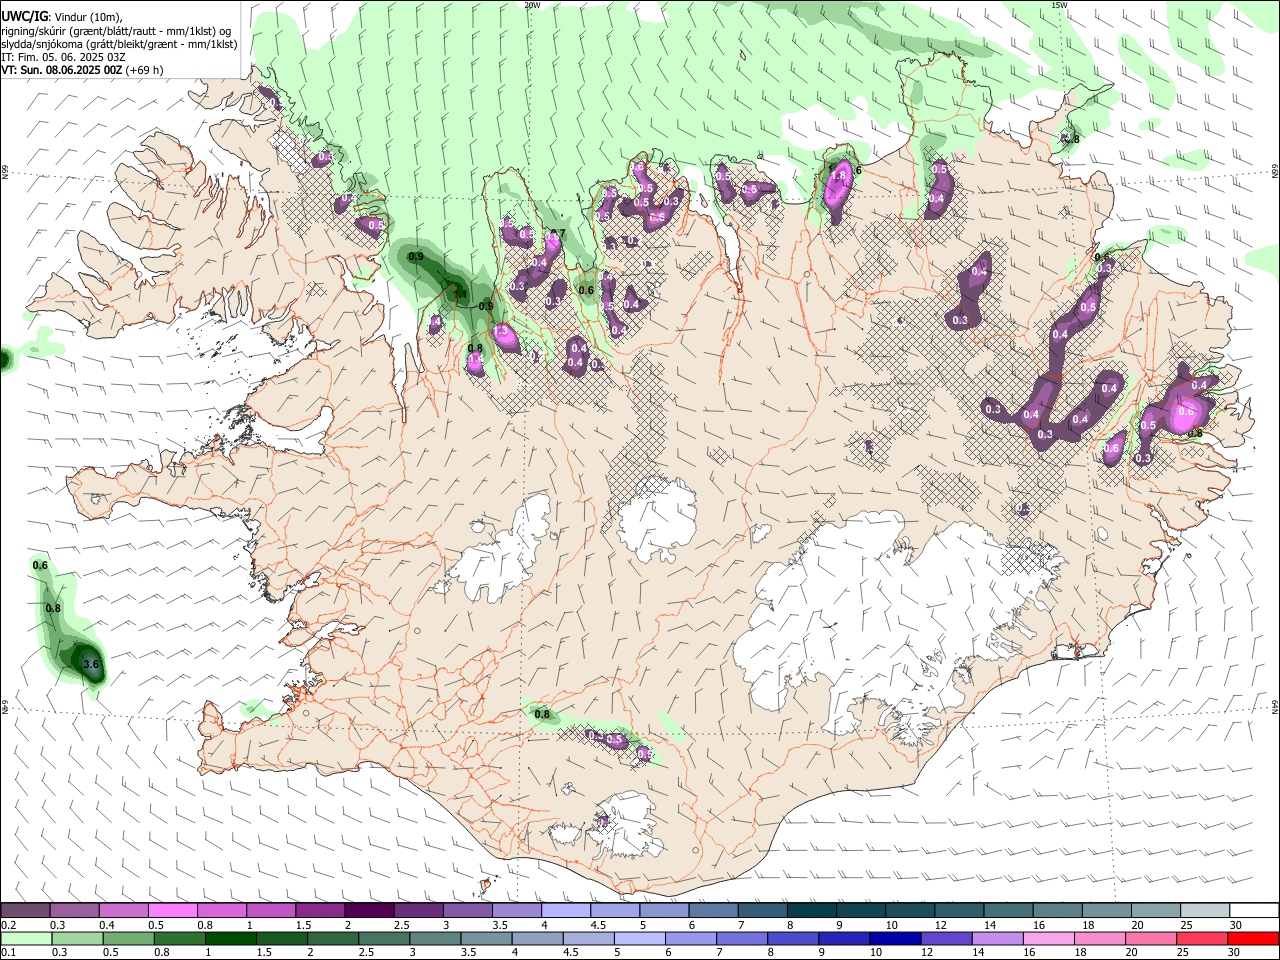Click the white snow-scale swatch at 30
The image size is (1280, 960).
(1253, 910)
